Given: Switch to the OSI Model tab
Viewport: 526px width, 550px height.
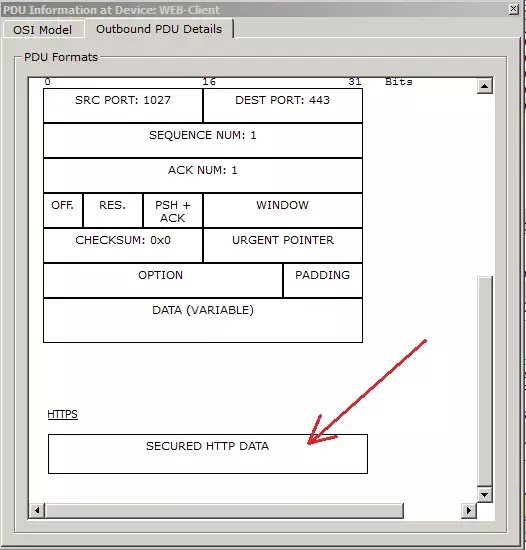Looking at the screenshot, I should 43,29.
